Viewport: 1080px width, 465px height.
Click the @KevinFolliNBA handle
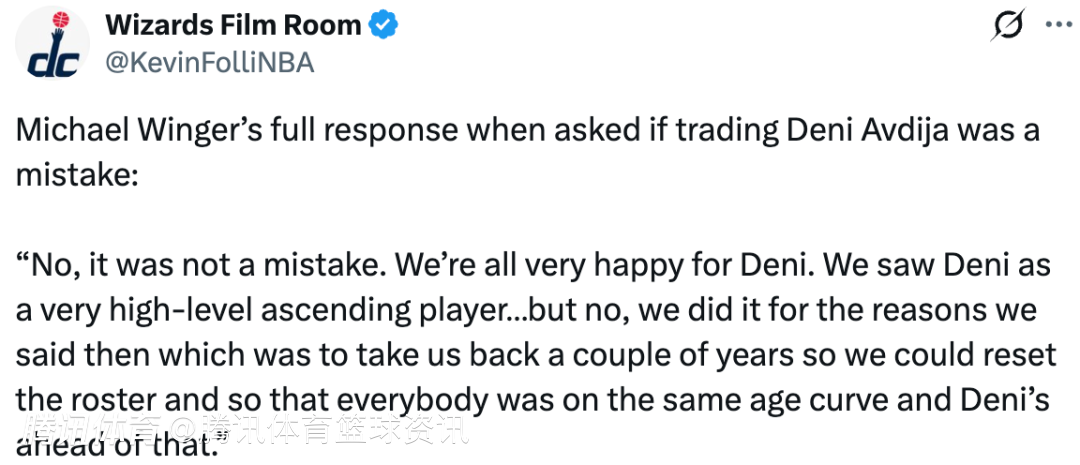pos(209,62)
